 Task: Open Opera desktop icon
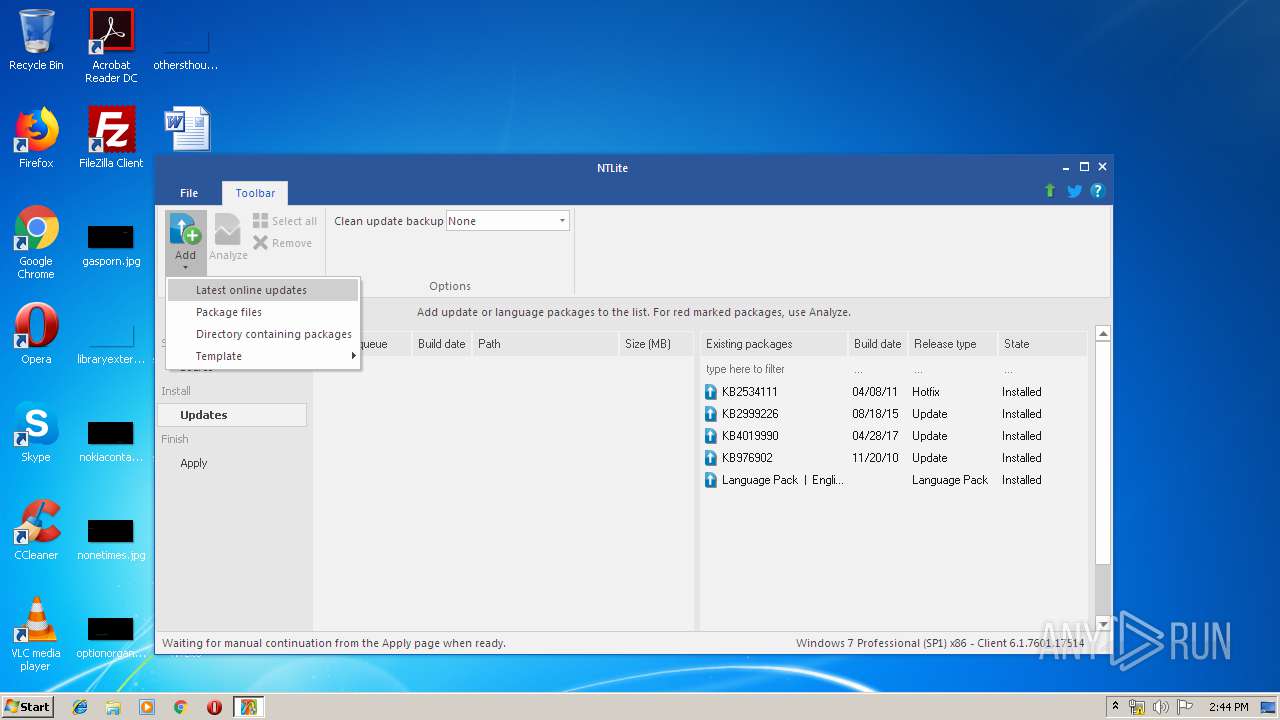tap(36, 334)
